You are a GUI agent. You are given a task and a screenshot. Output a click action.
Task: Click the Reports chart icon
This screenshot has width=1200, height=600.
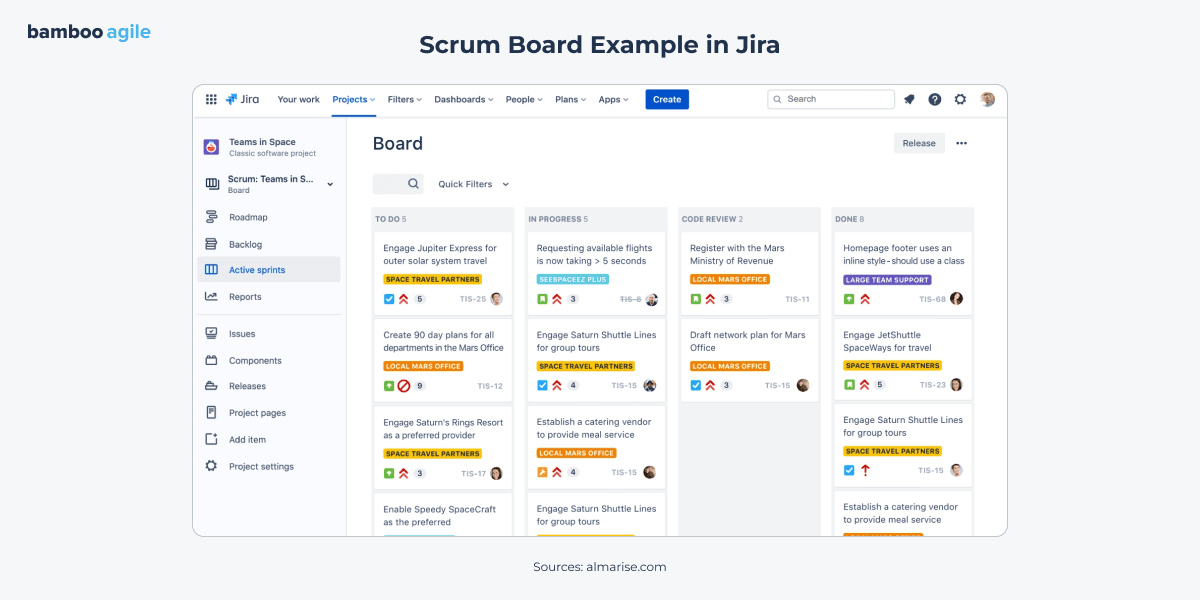212,296
